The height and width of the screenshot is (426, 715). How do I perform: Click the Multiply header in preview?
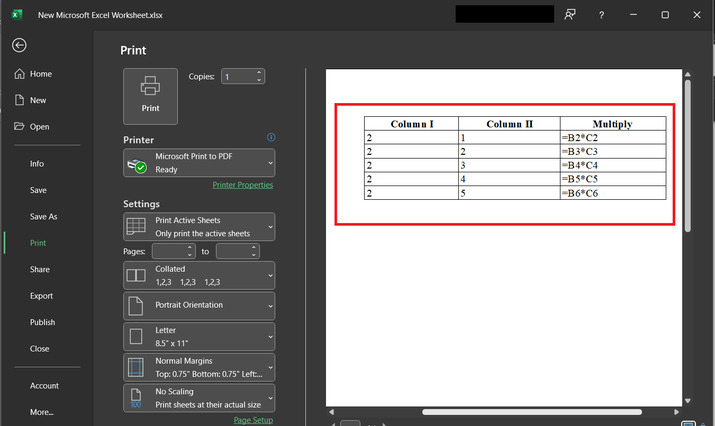pos(612,124)
